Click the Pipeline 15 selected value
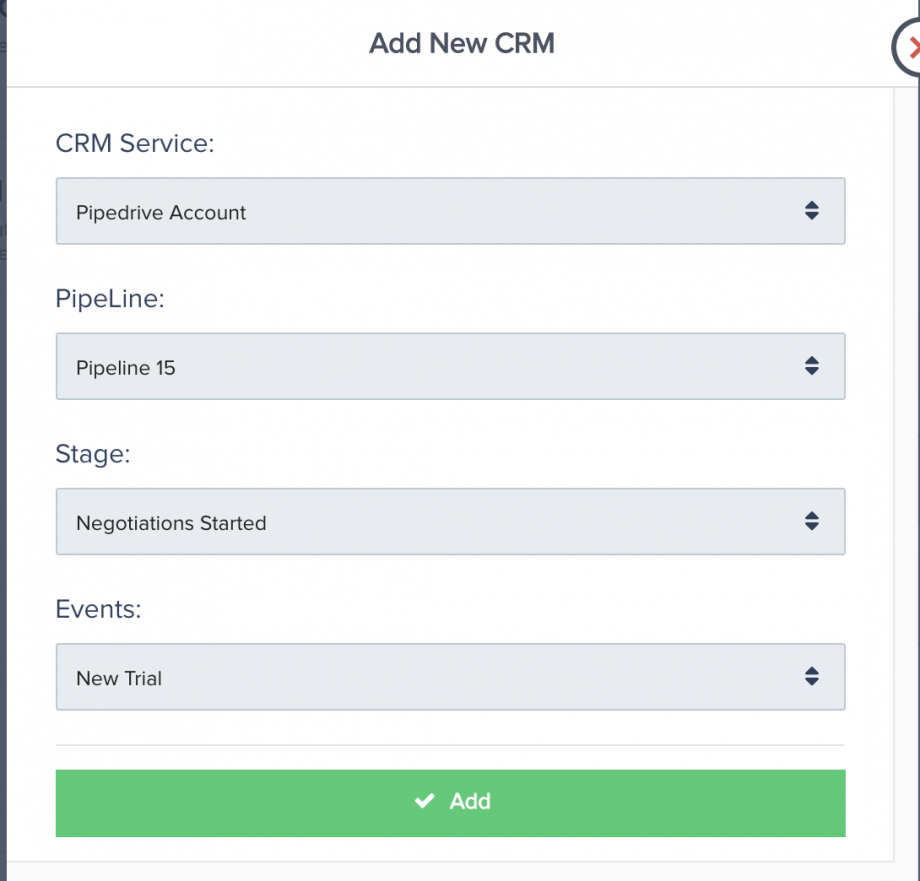This screenshot has width=920, height=881. [126, 367]
